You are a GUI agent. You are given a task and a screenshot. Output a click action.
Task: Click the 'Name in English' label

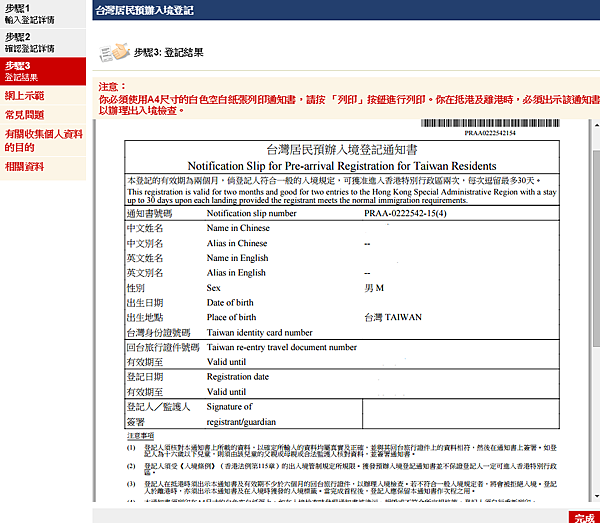tap(237, 258)
